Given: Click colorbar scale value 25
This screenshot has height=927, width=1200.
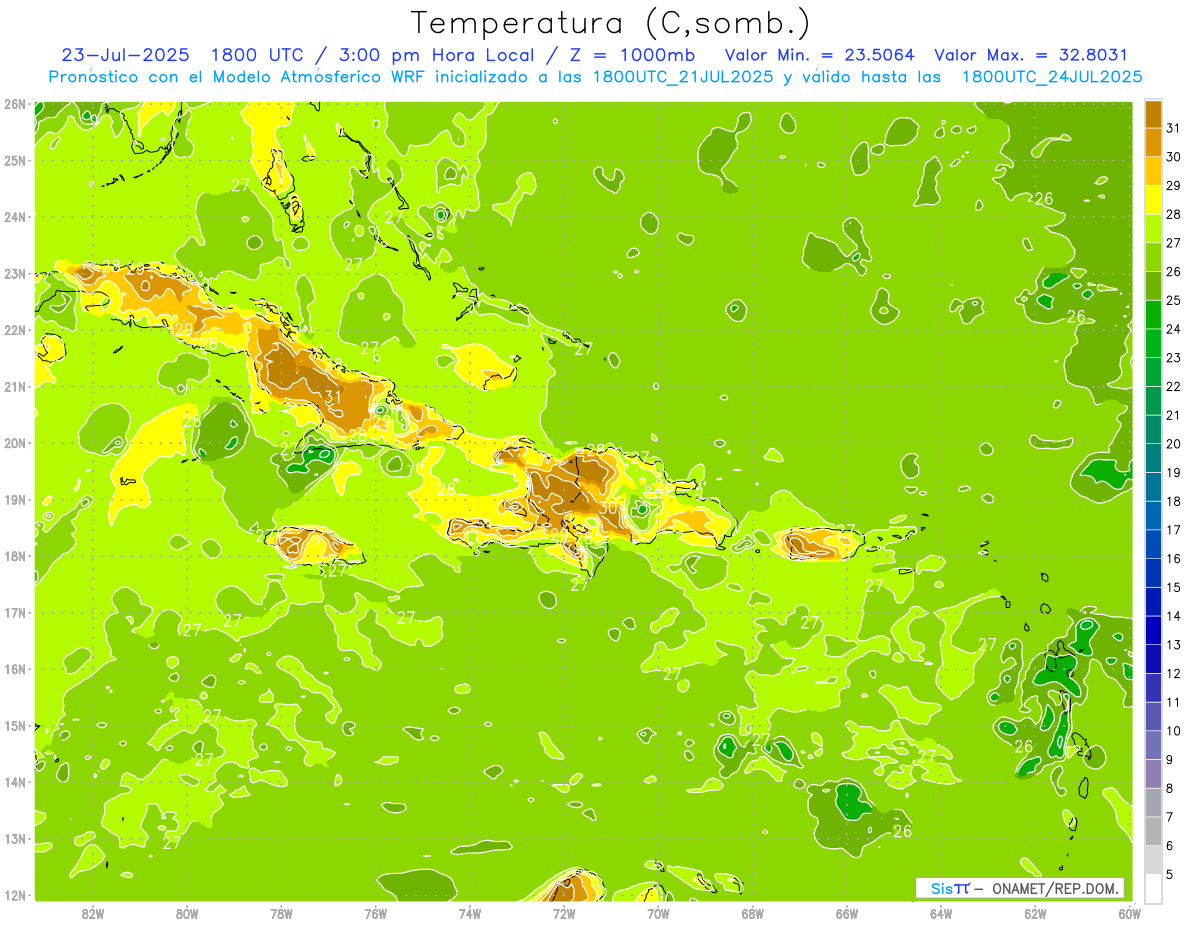Looking at the screenshot, I should (x=1174, y=300).
